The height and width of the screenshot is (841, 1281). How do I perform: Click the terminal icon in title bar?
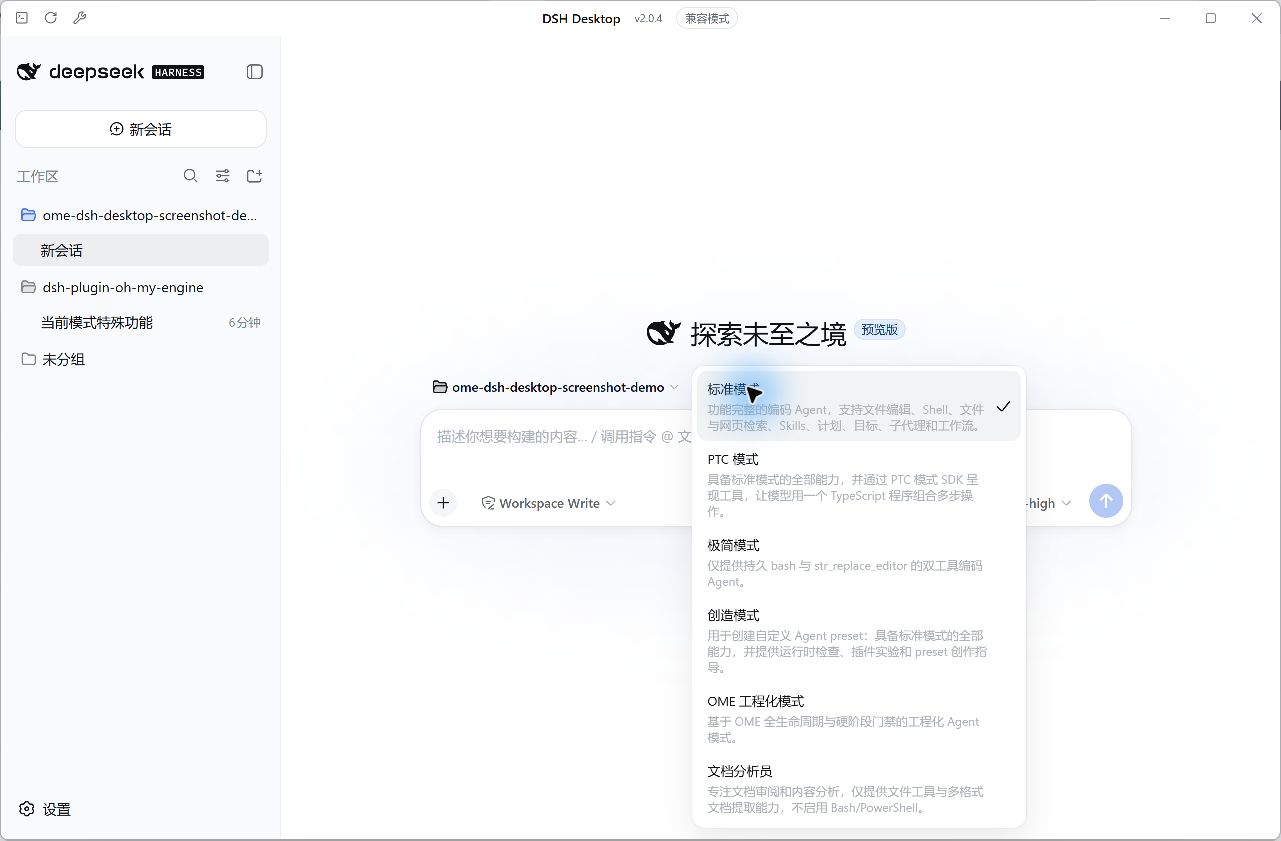tap(22, 18)
